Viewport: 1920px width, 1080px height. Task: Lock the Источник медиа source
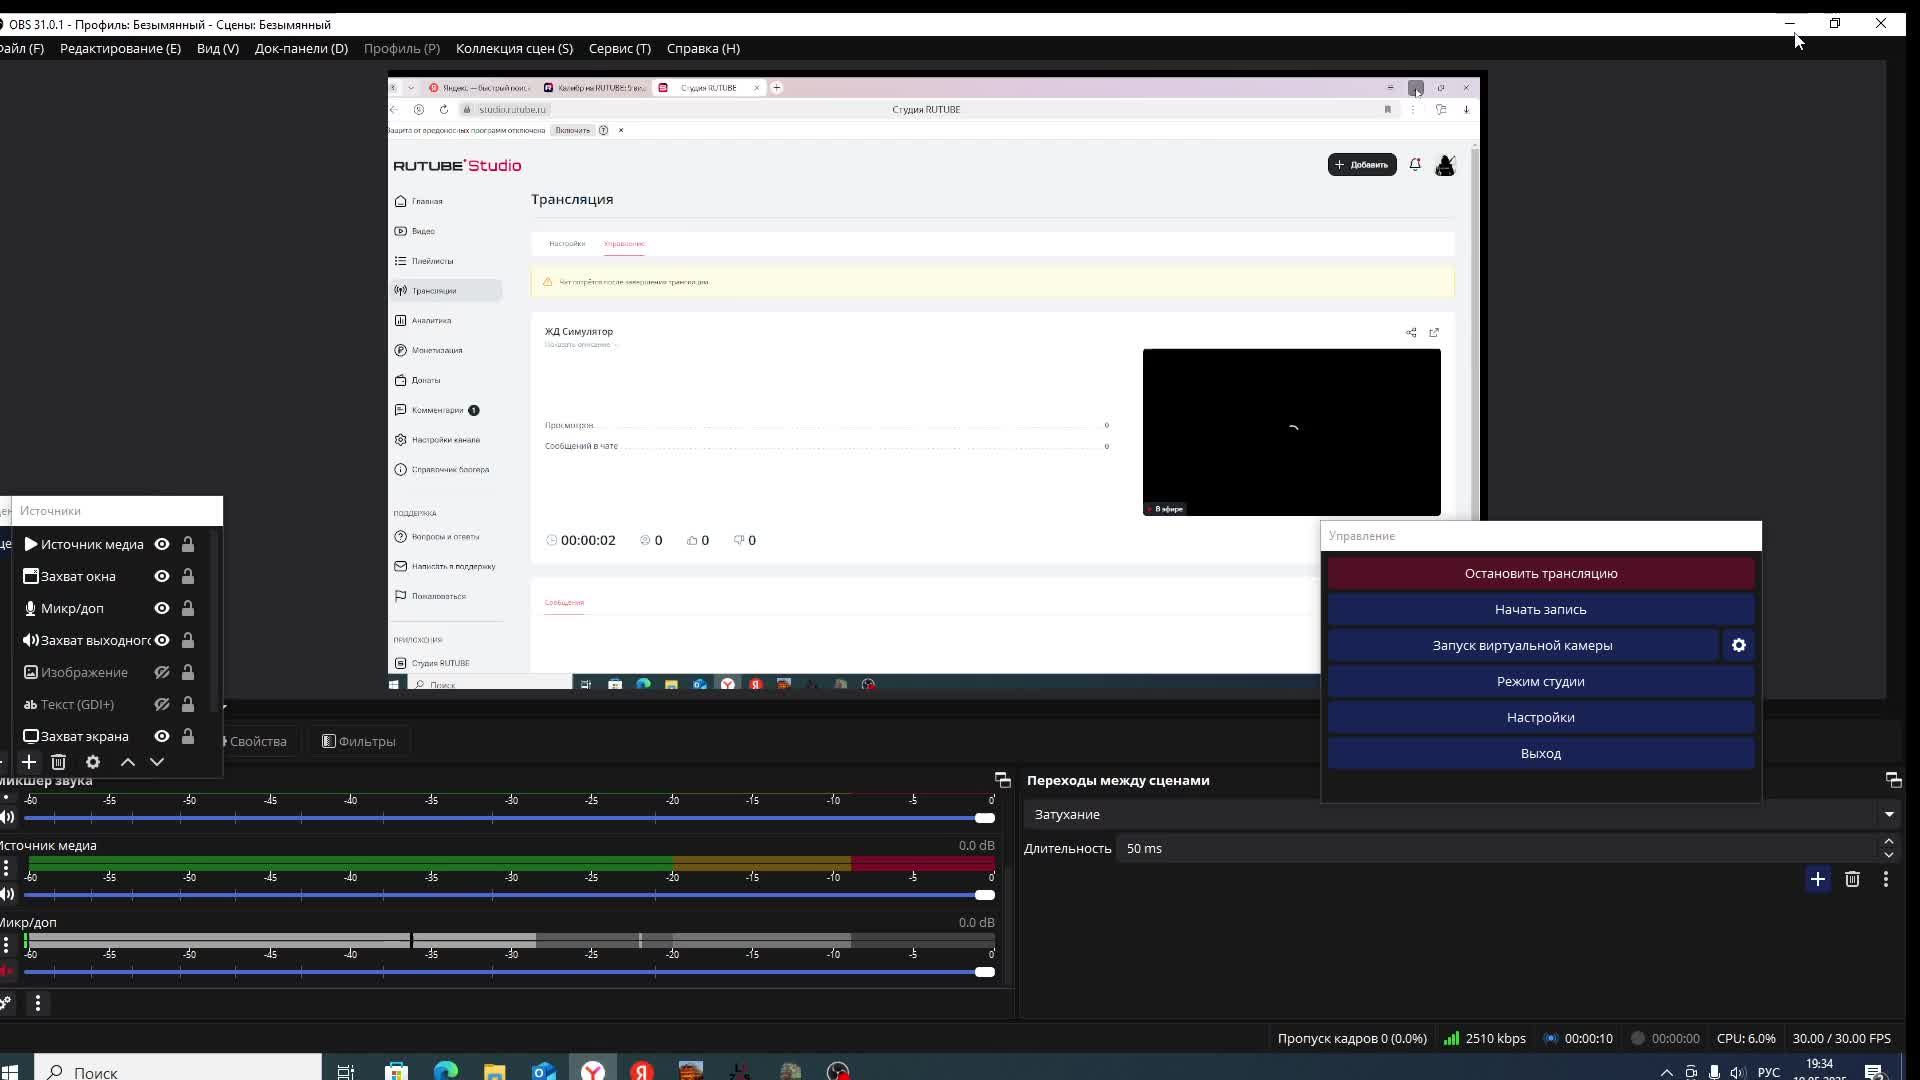[188, 544]
